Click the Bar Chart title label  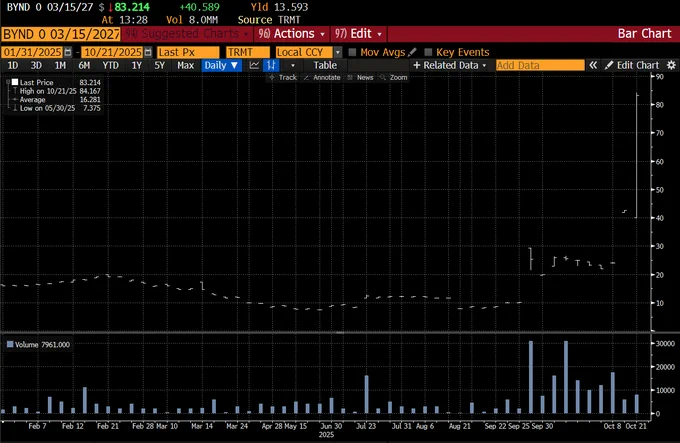pyautogui.click(x=644, y=33)
